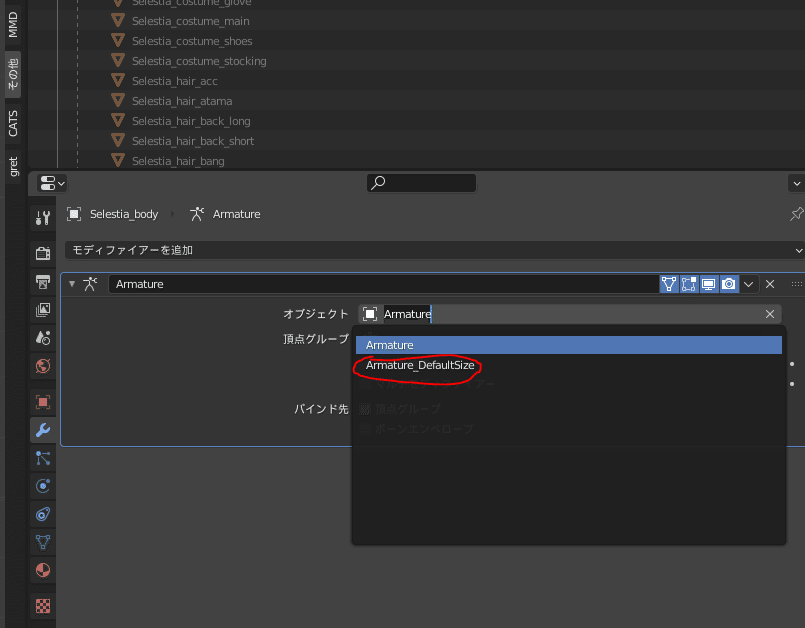Click the object icon in the object field

(370, 314)
